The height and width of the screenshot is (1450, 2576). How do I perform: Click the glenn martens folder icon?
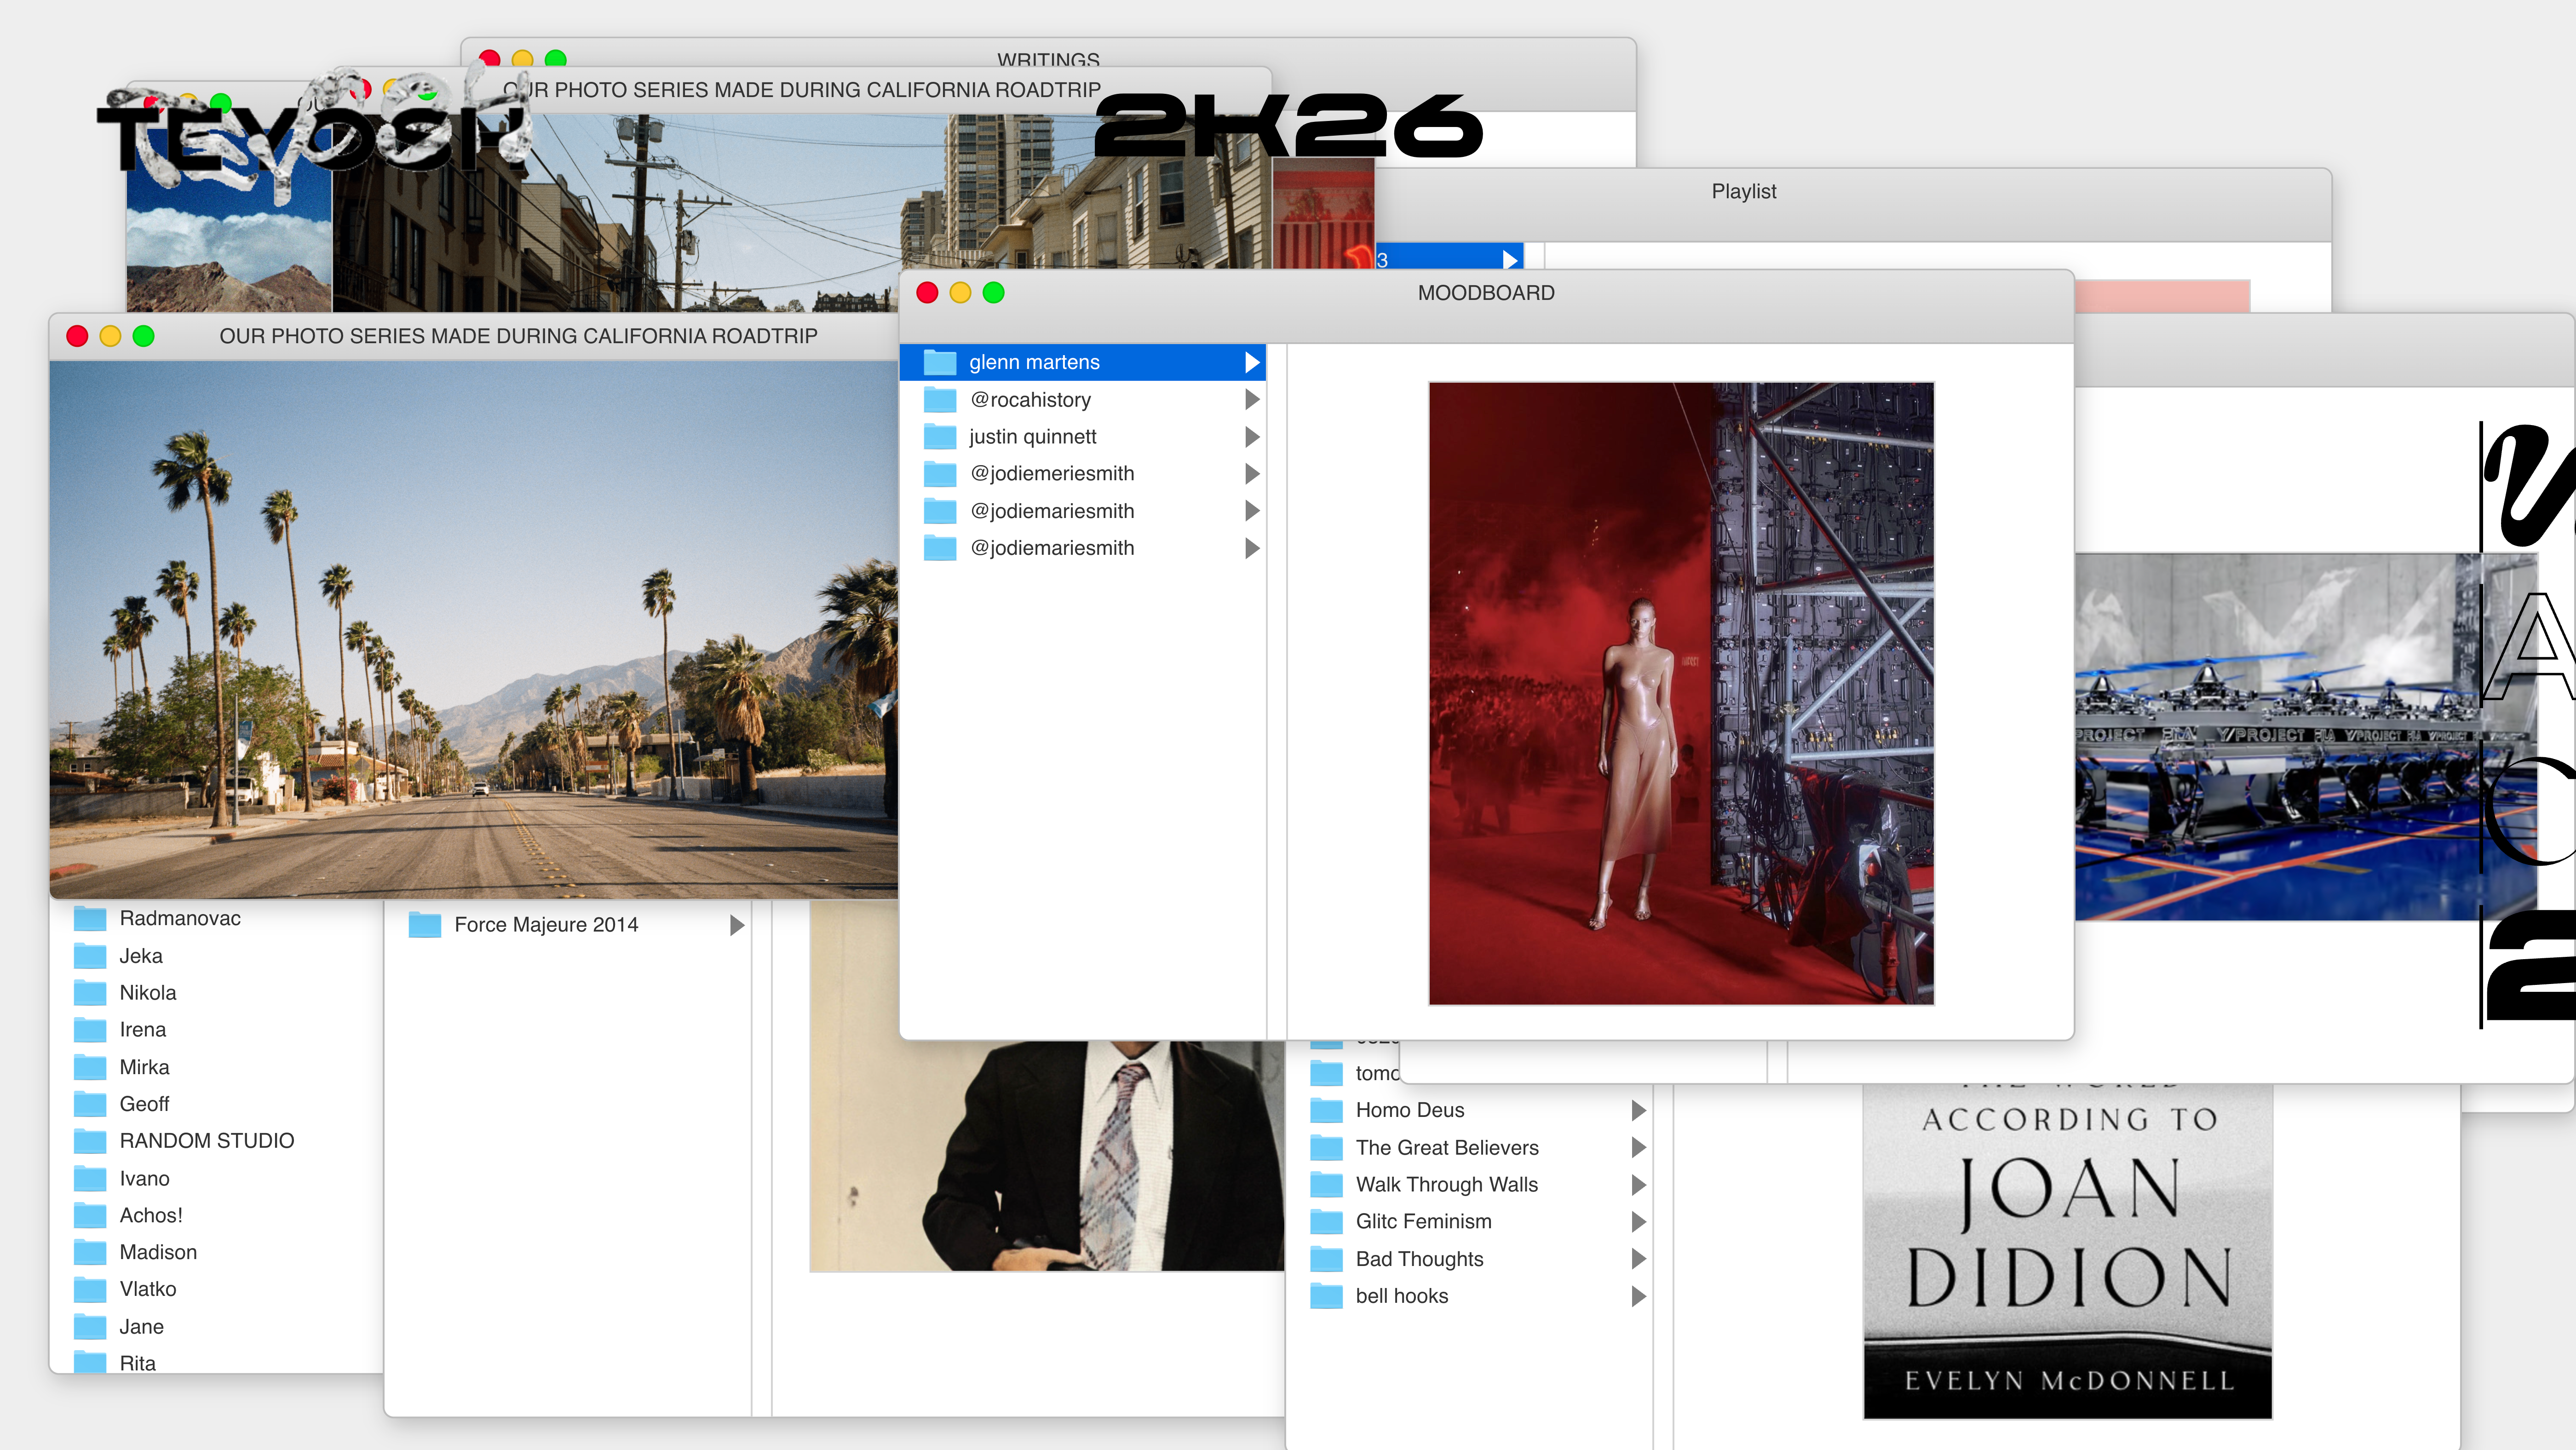tap(939, 362)
